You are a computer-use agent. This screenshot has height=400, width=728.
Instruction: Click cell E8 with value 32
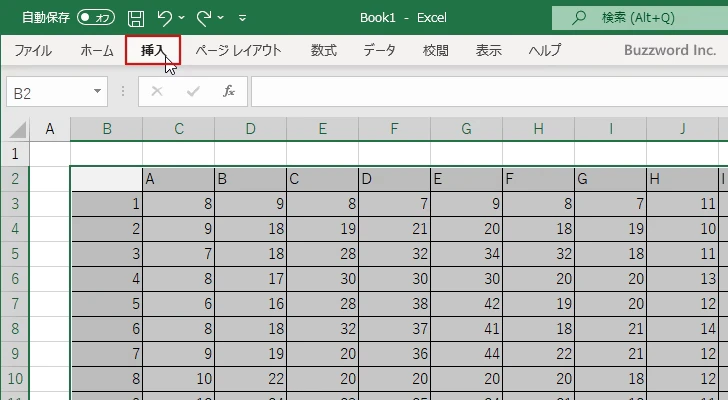322,329
